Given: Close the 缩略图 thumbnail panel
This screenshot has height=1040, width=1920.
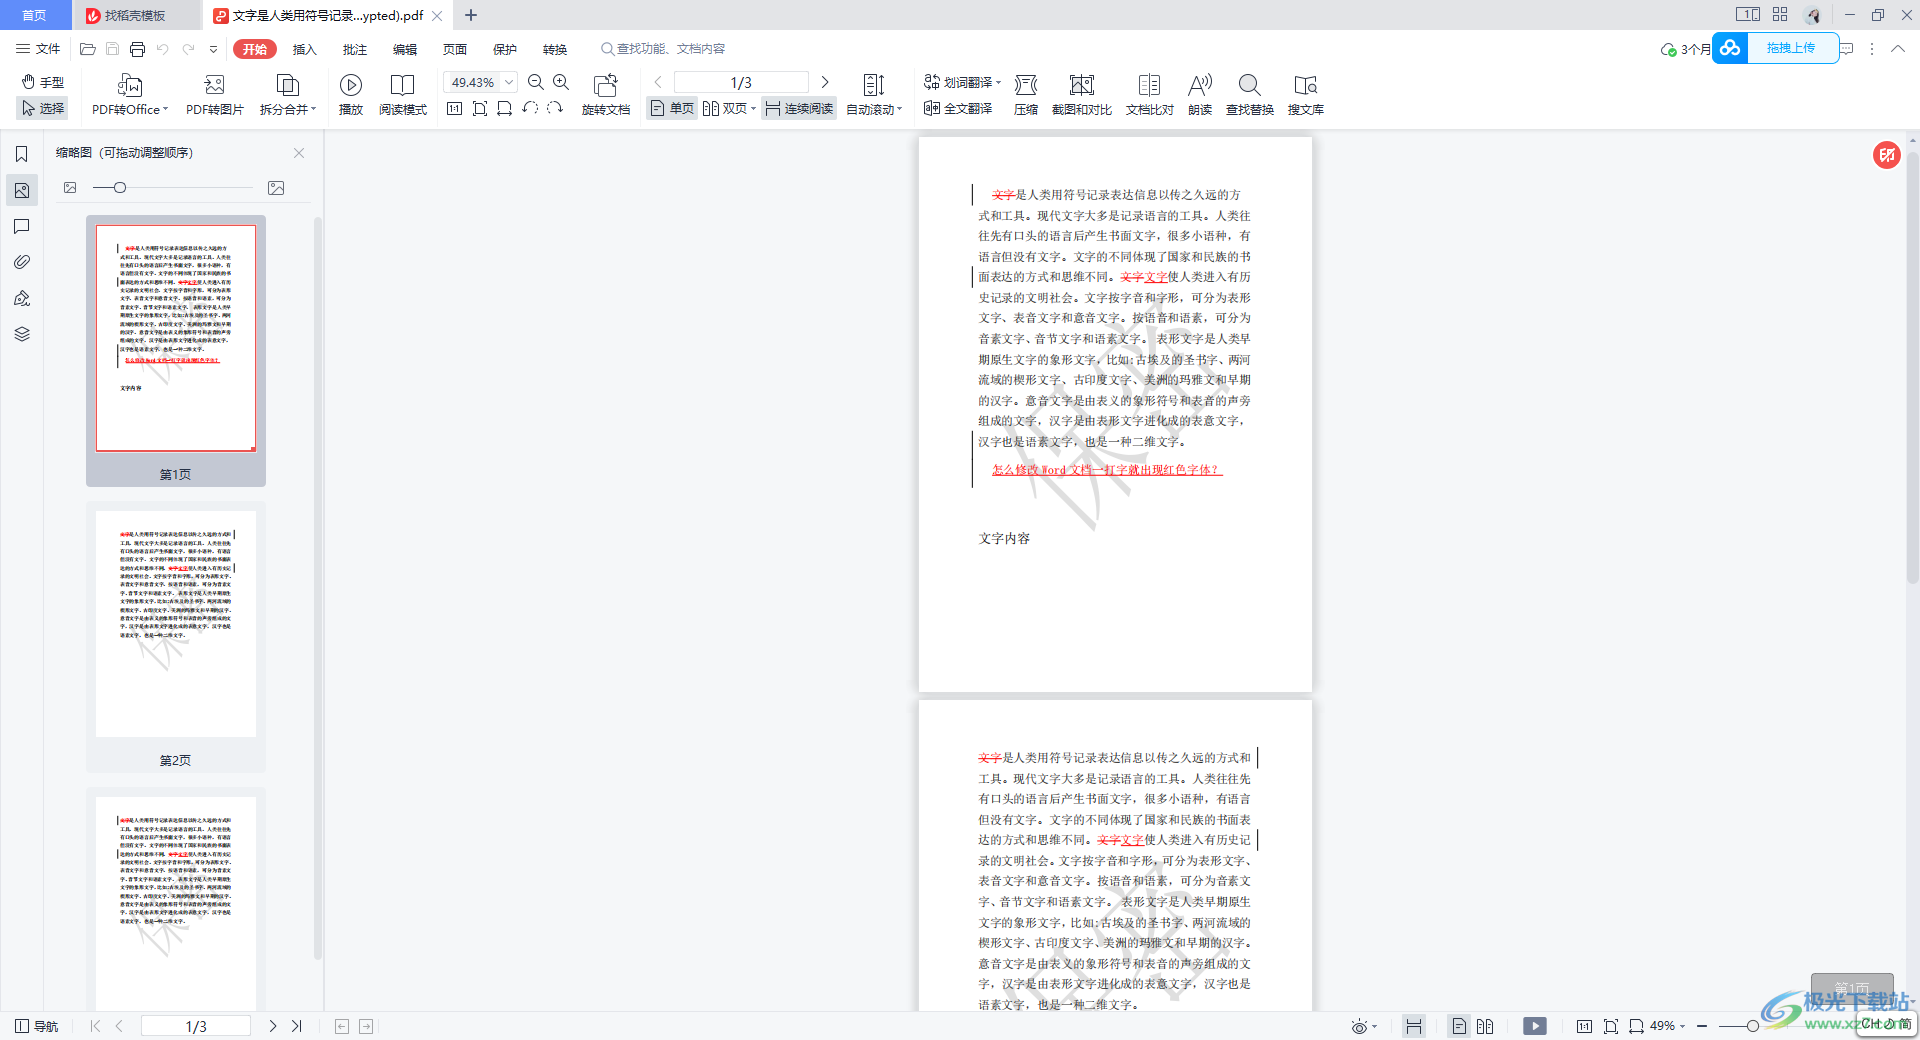Looking at the screenshot, I should pos(299,153).
